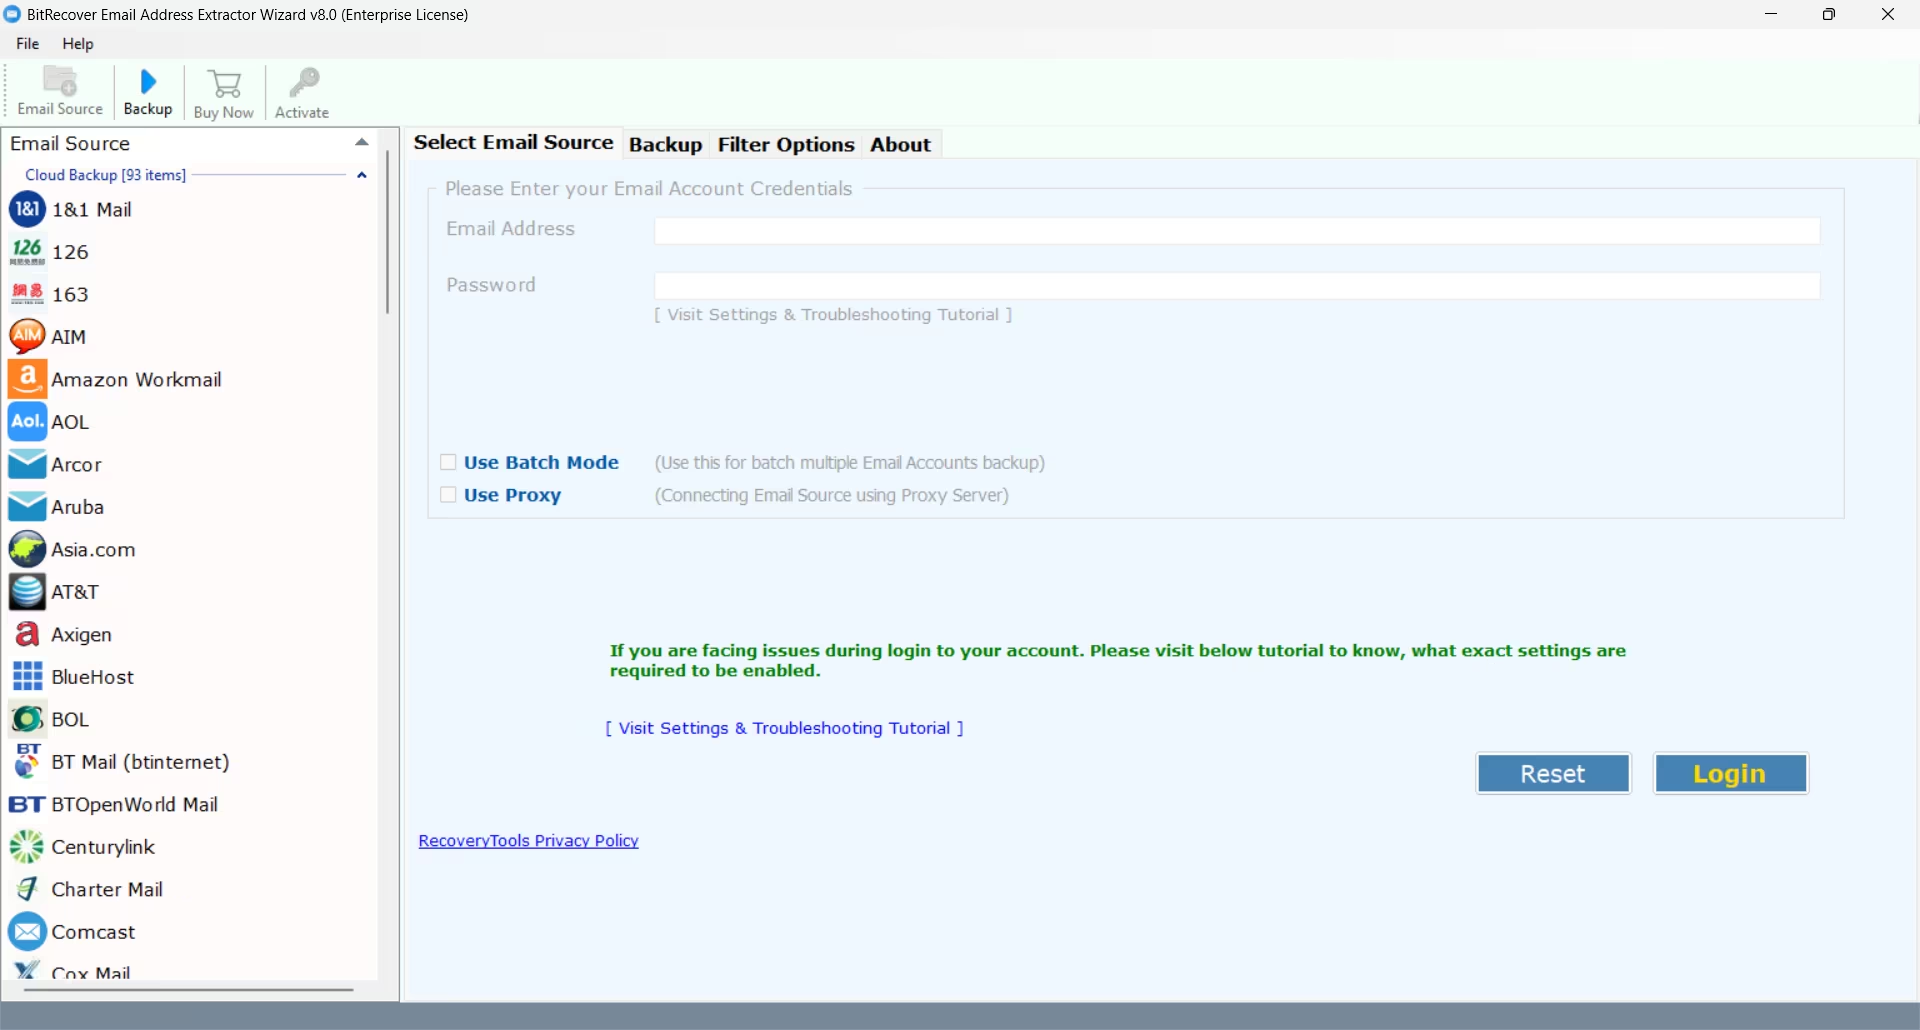Select the BTOpenWorld Mail icon
The width and height of the screenshot is (1920, 1030).
tap(27, 804)
